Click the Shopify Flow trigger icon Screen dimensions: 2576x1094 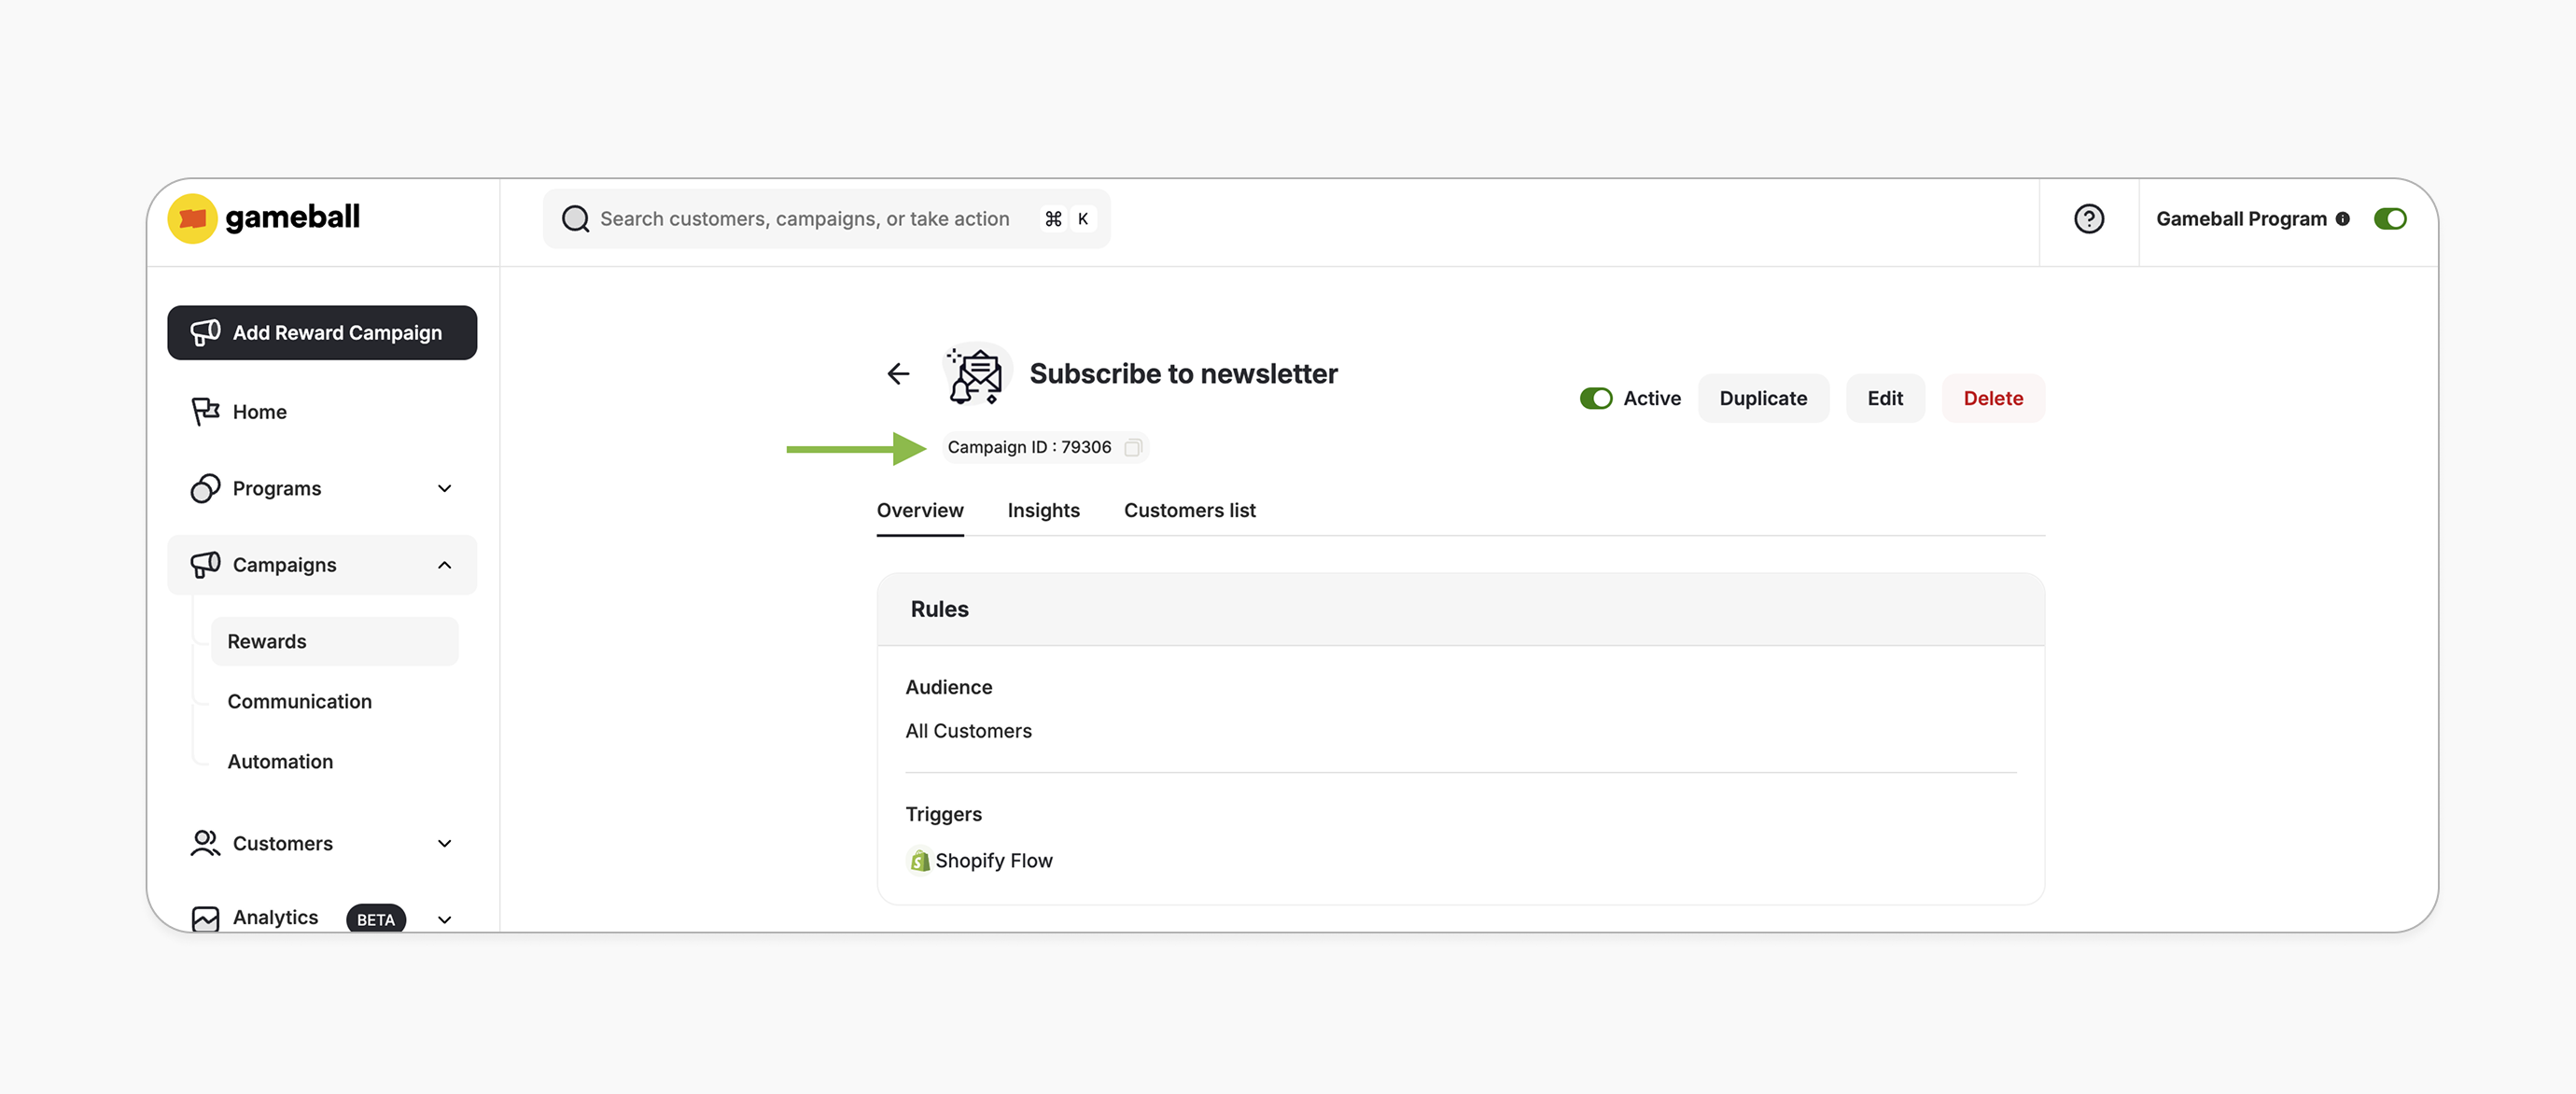pos(919,860)
